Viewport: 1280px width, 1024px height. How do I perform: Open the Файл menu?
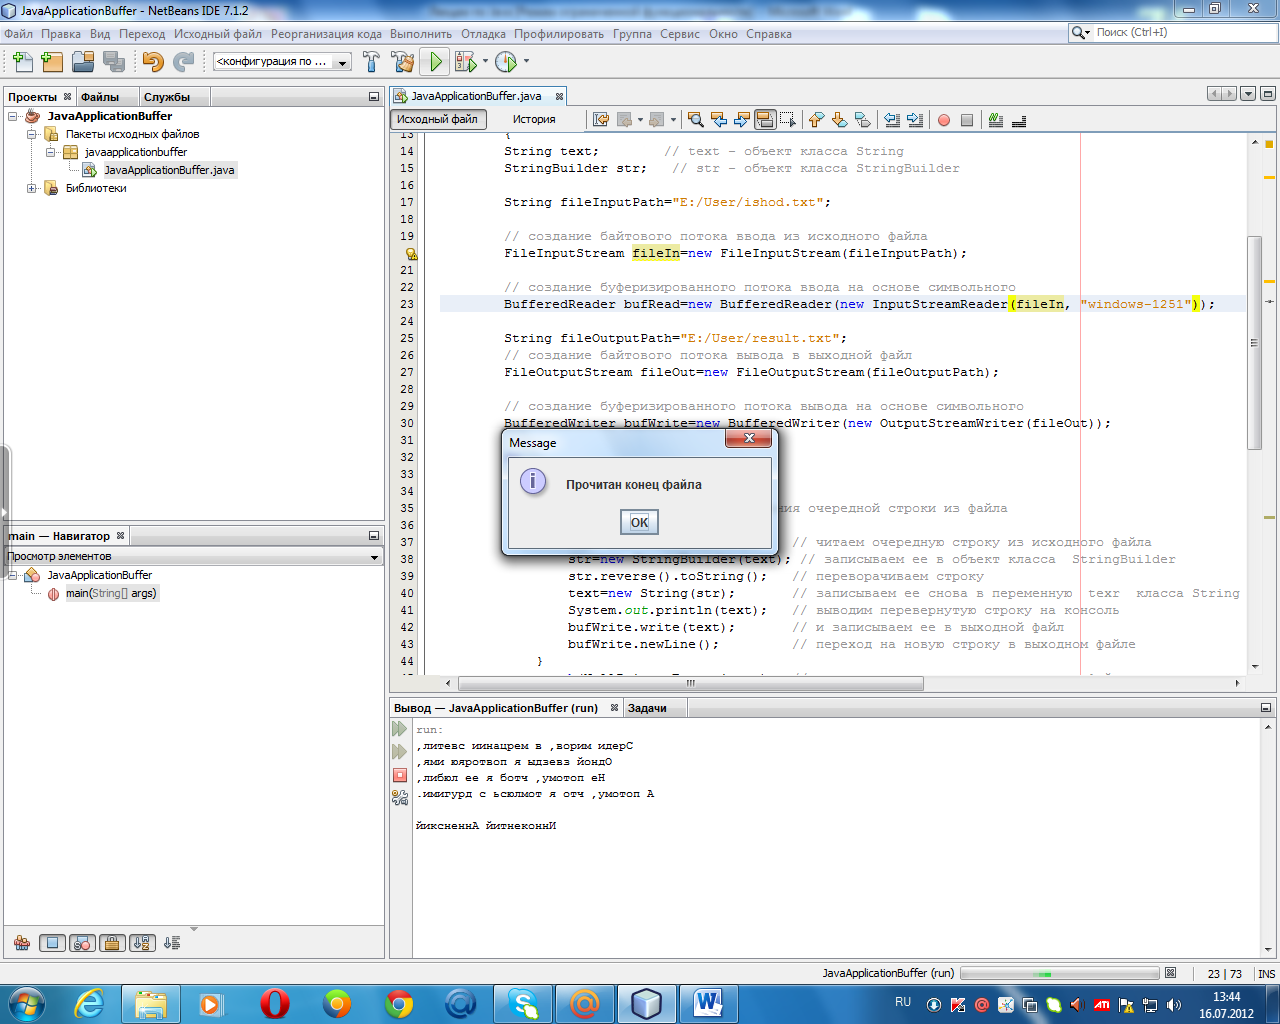[18, 34]
